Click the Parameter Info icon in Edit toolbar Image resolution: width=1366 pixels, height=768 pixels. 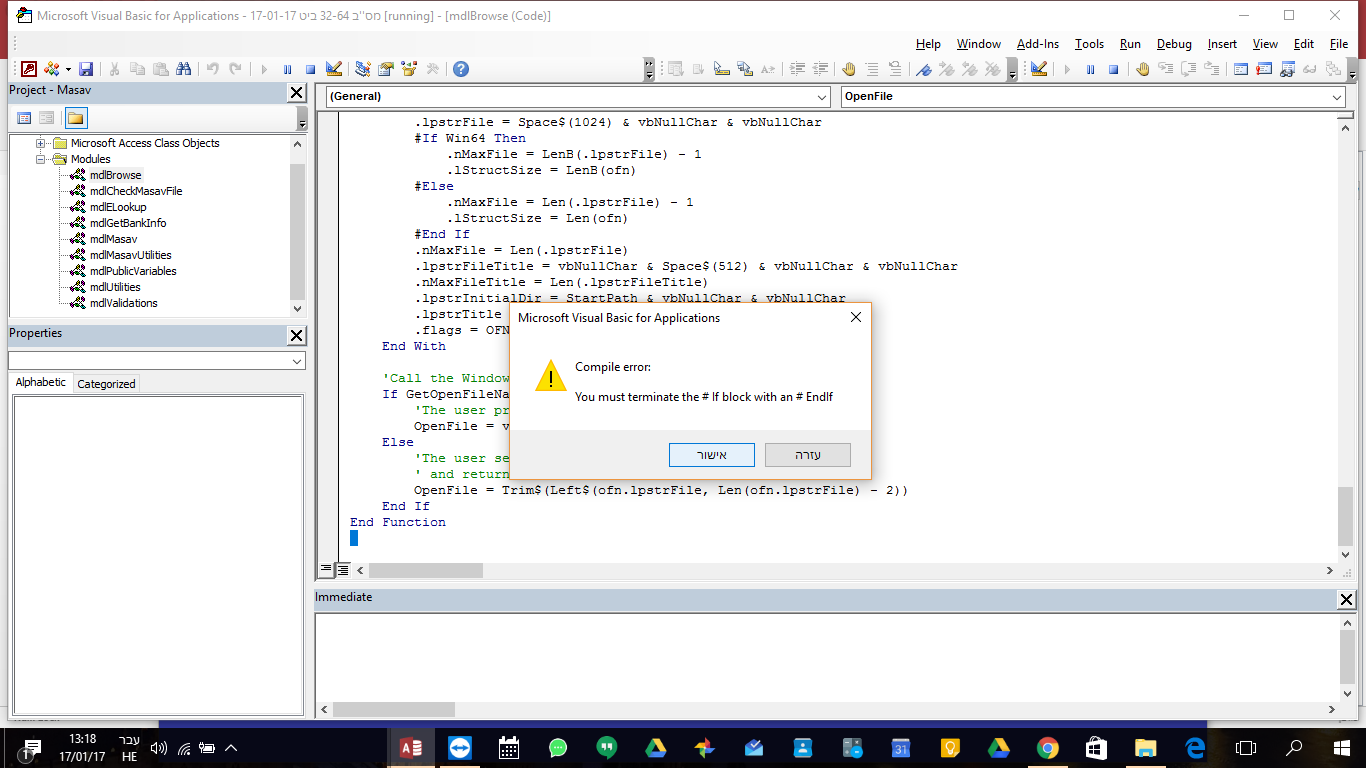tap(745, 69)
